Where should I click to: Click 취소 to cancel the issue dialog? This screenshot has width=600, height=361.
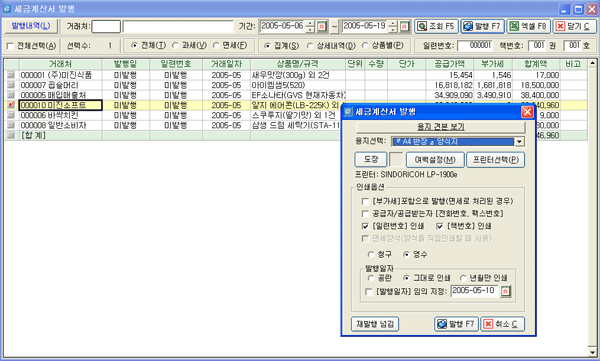502,324
